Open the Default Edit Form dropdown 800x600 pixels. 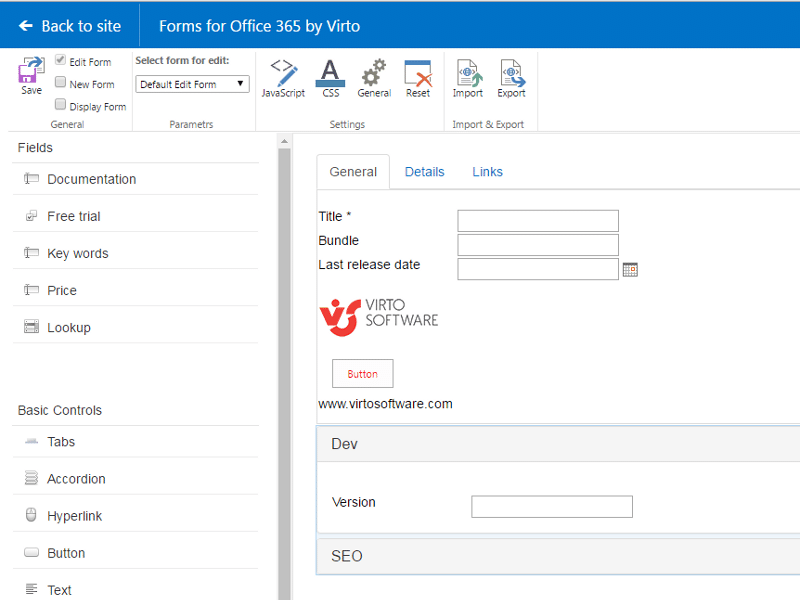coord(192,84)
